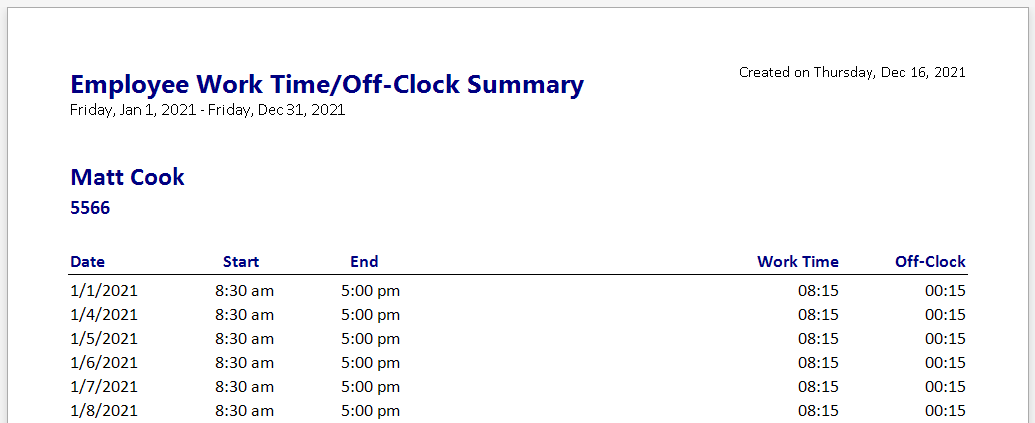The width and height of the screenshot is (1035, 423).
Task: Click the report date range subtitle
Action: click(207, 110)
